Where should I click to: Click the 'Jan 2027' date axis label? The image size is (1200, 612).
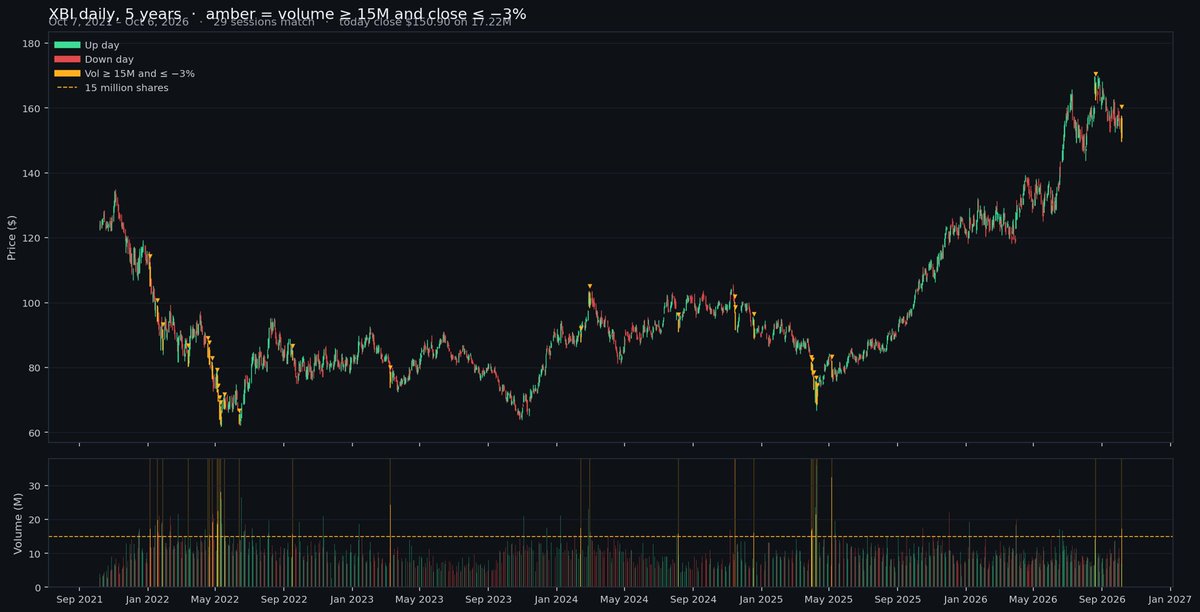[1168, 601]
